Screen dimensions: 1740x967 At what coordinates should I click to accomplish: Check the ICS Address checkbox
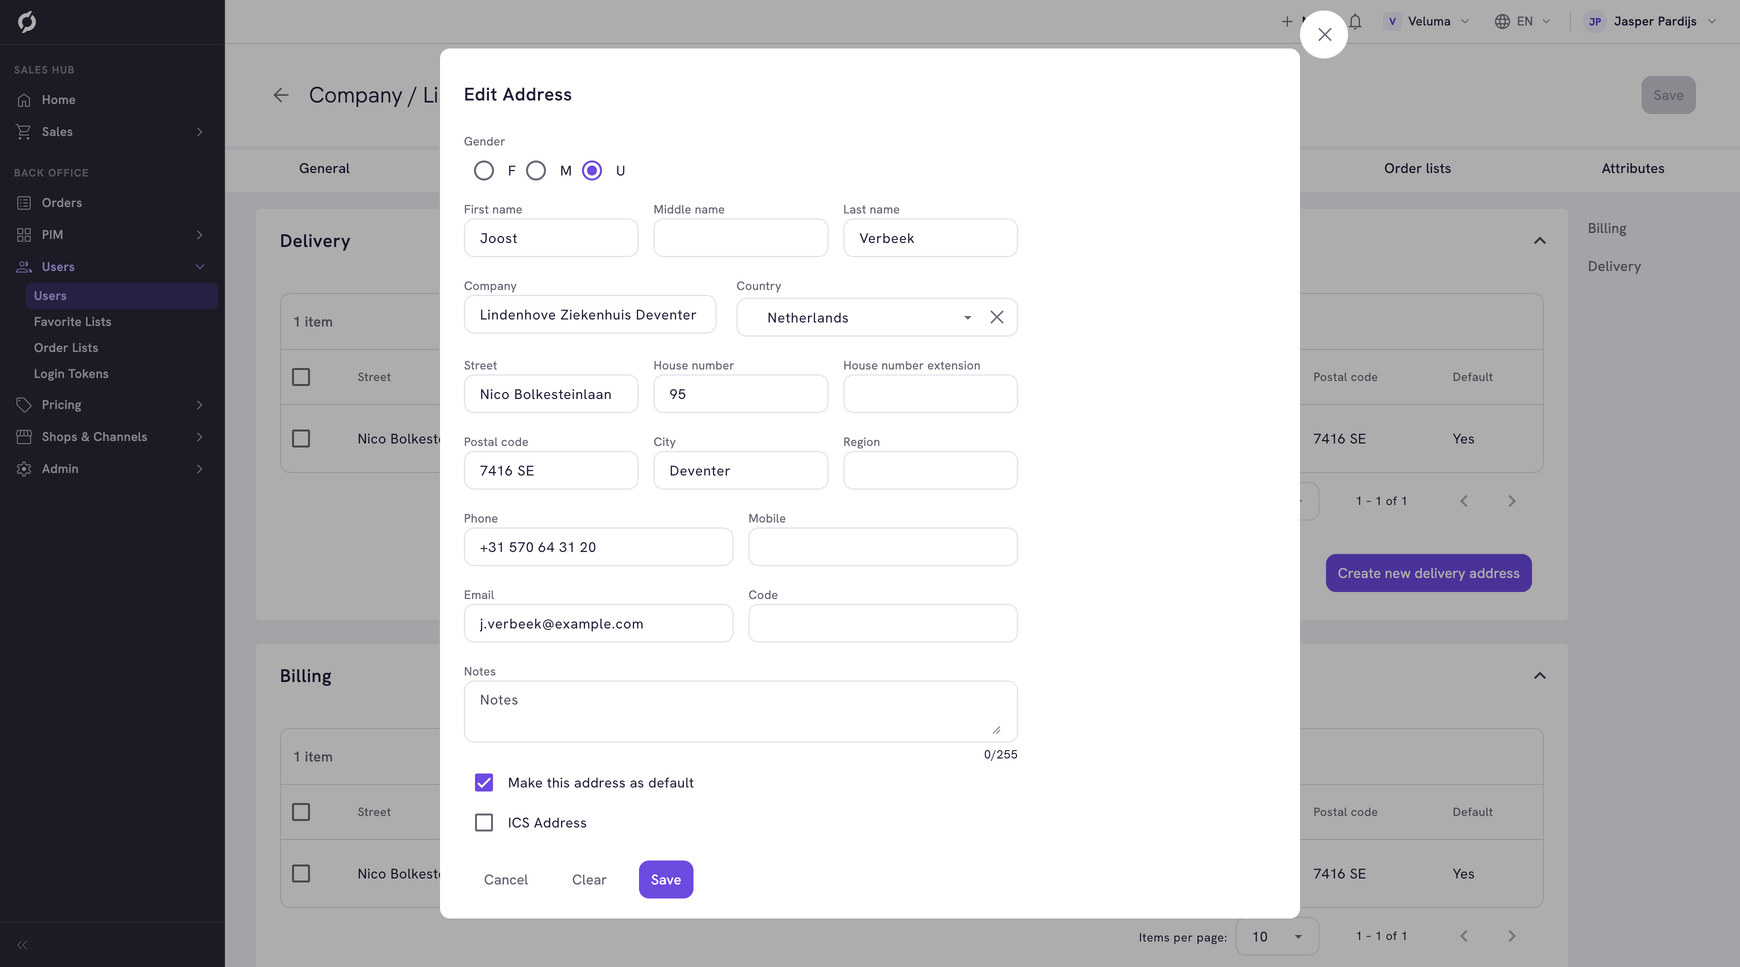(484, 823)
